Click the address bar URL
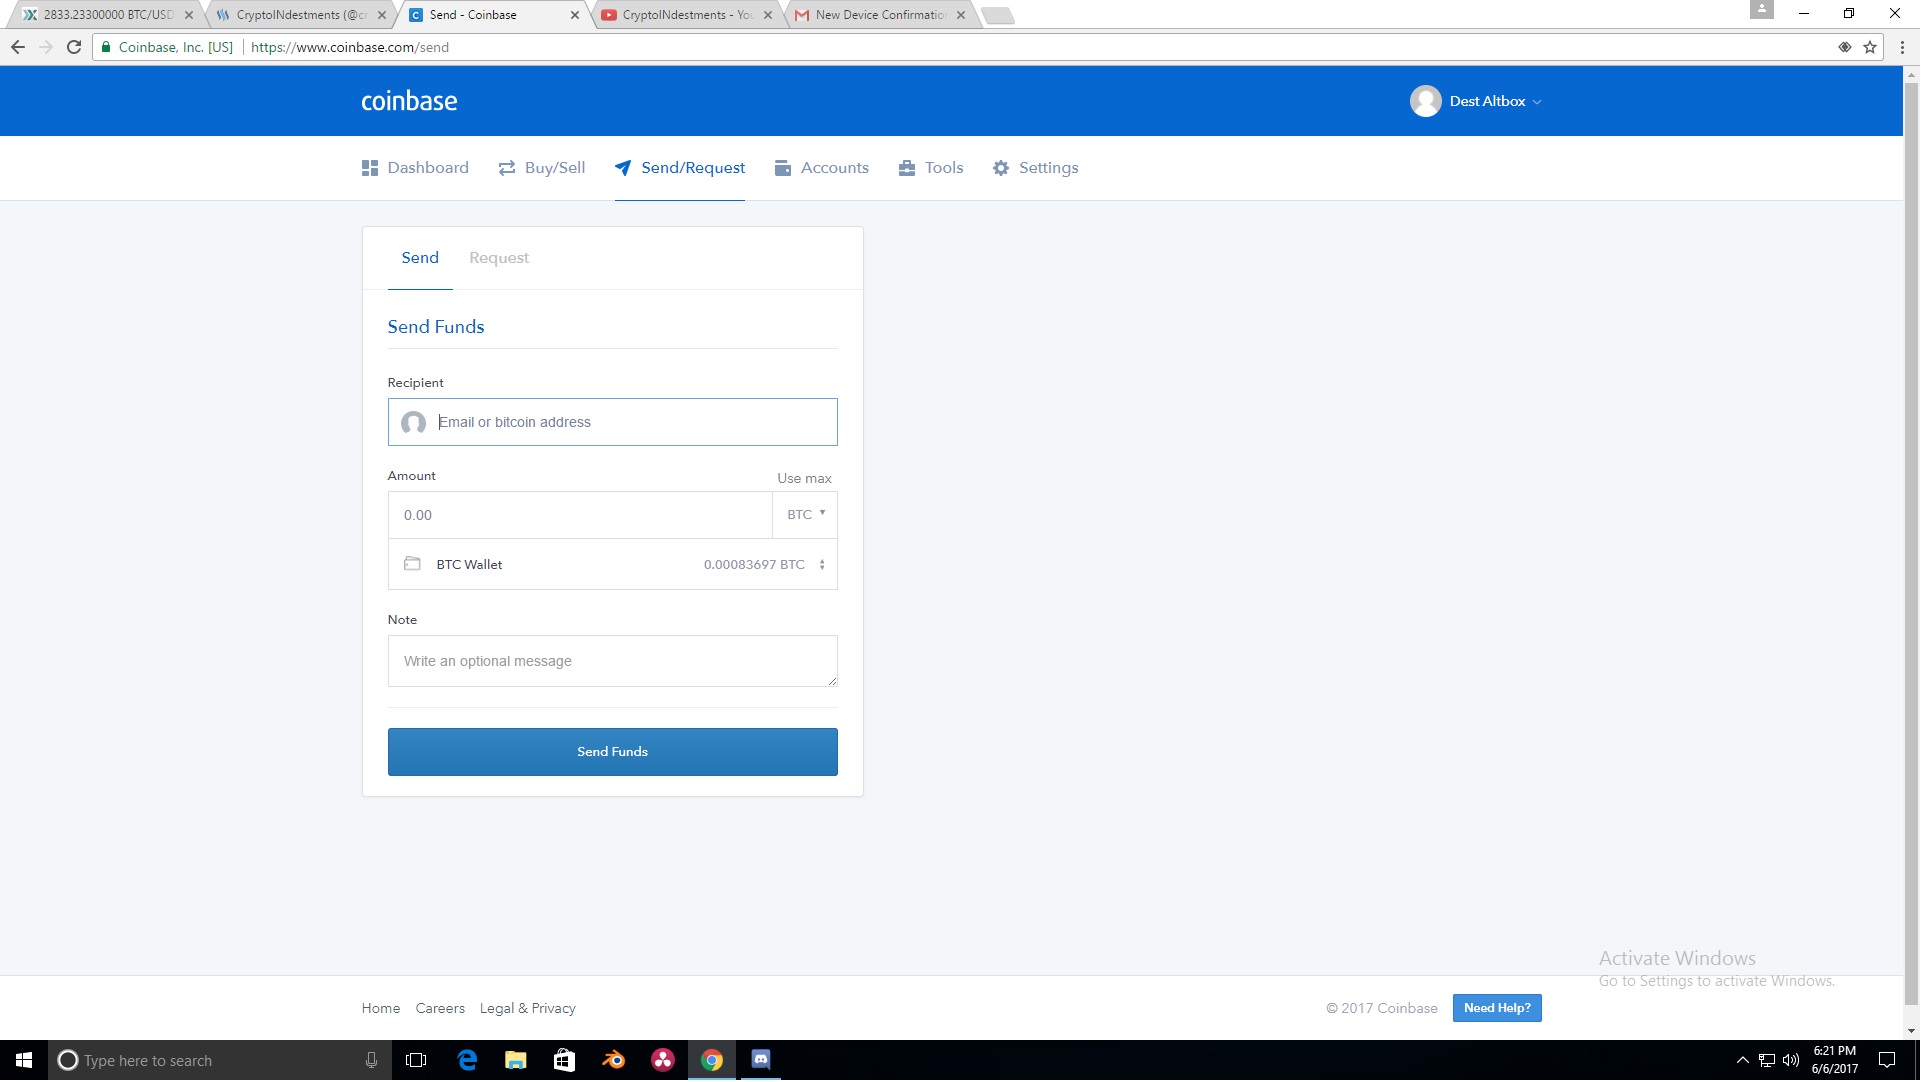This screenshot has height=1082, width=1922. [350, 47]
